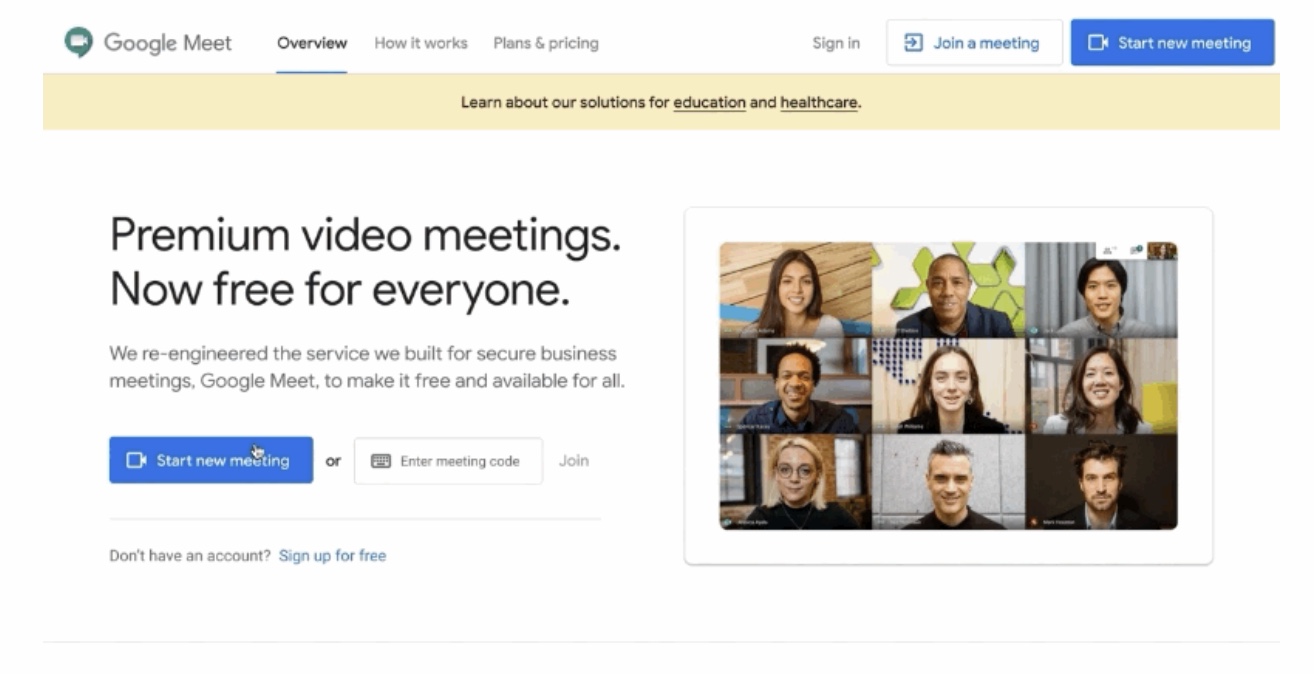This screenshot has width=1314, height=674.
Task: Click the Google Meet logo icon
Action: [x=79, y=43]
